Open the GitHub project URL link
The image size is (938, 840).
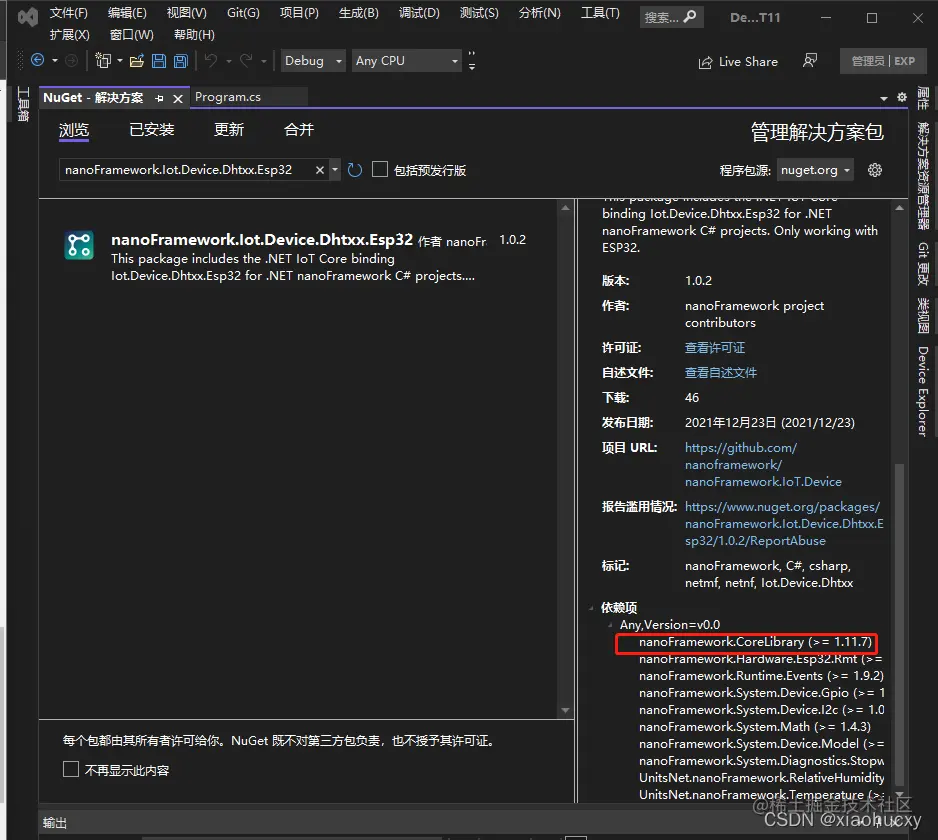click(x=763, y=464)
